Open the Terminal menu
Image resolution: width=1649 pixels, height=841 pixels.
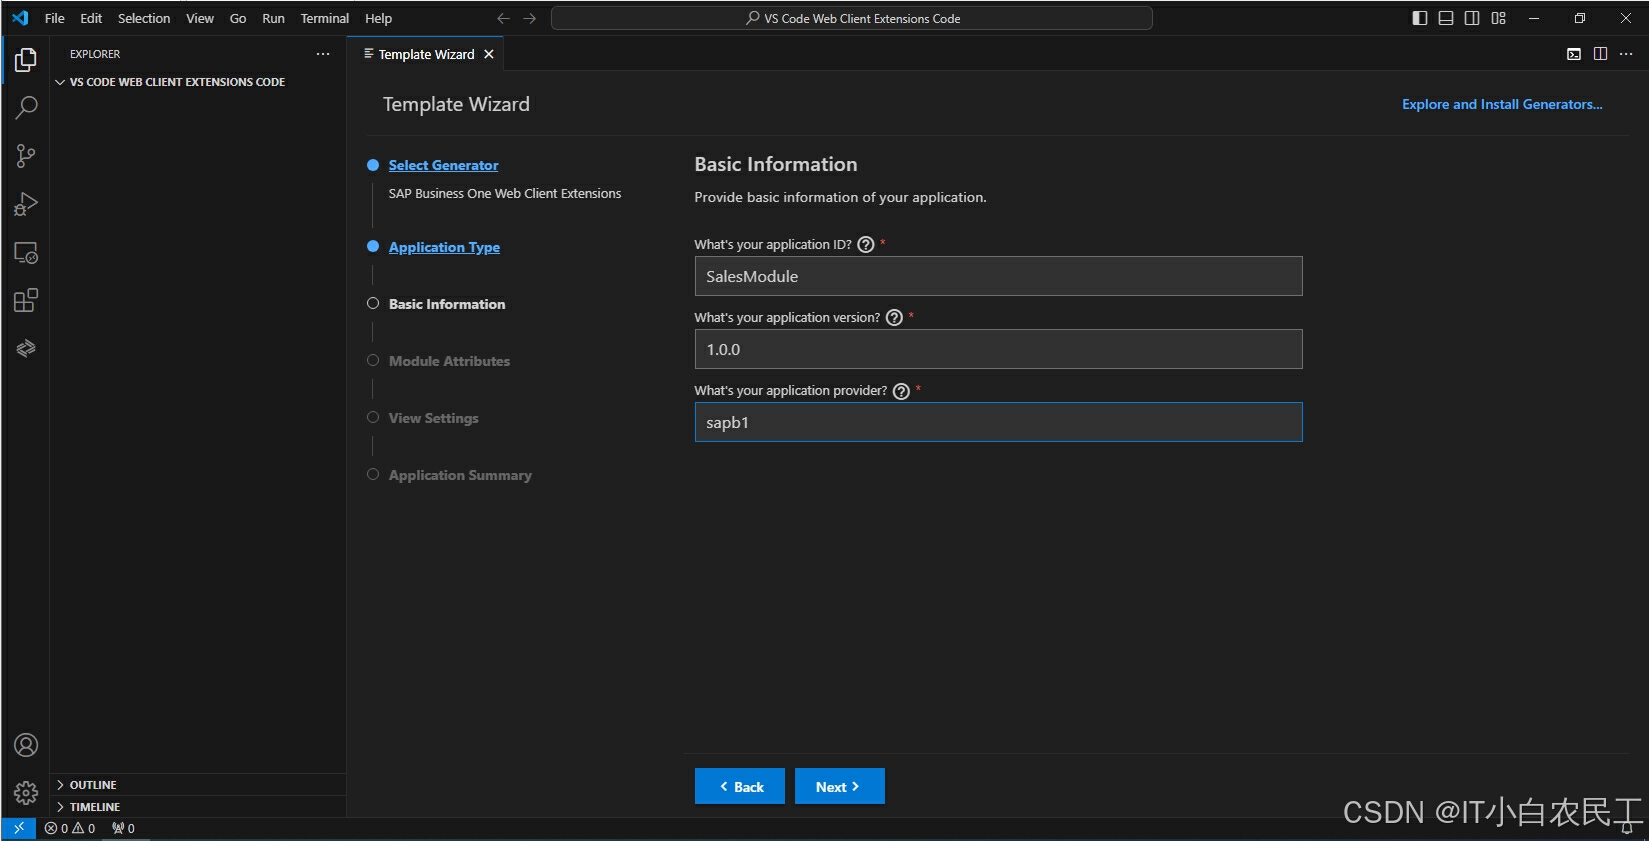coord(325,18)
